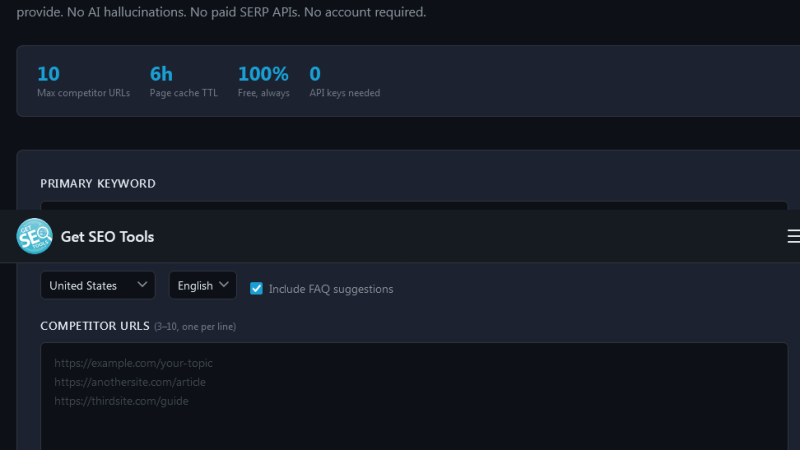Toggle the Include FAQ suggestions checkbox

tap(256, 289)
